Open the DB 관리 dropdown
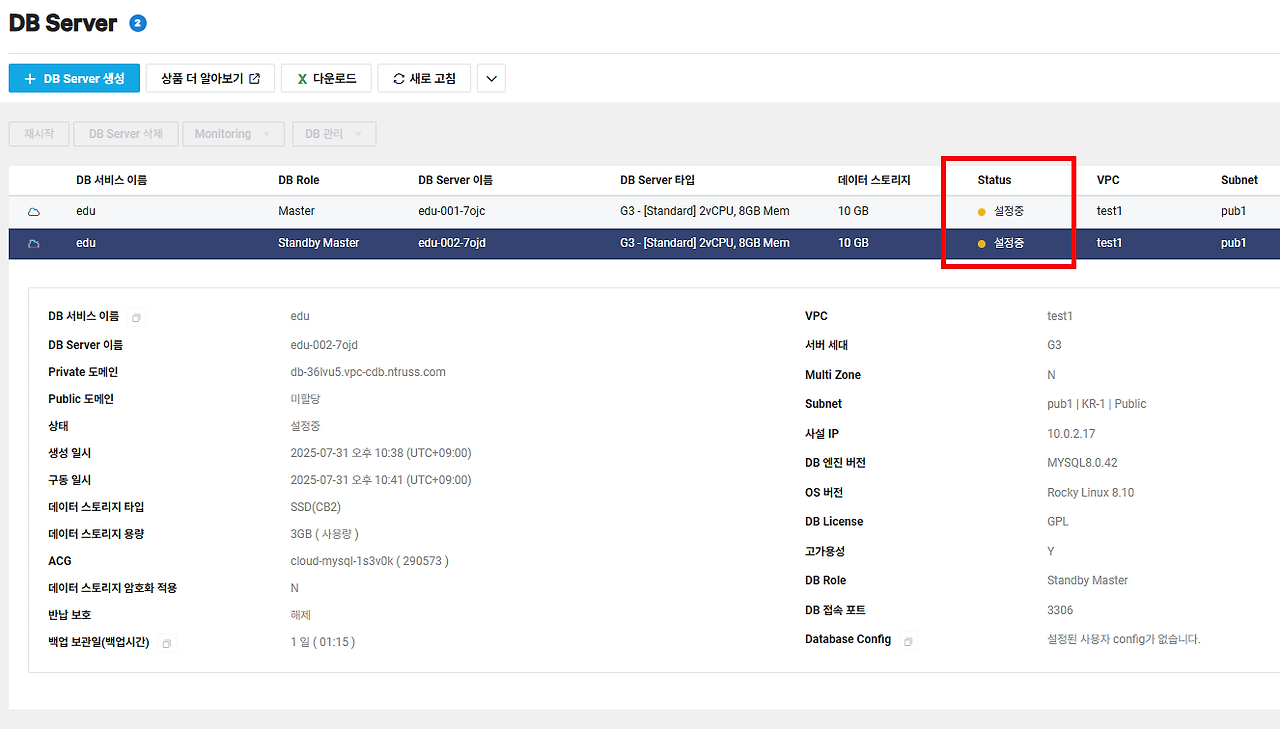1280x729 pixels. [x=335, y=133]
